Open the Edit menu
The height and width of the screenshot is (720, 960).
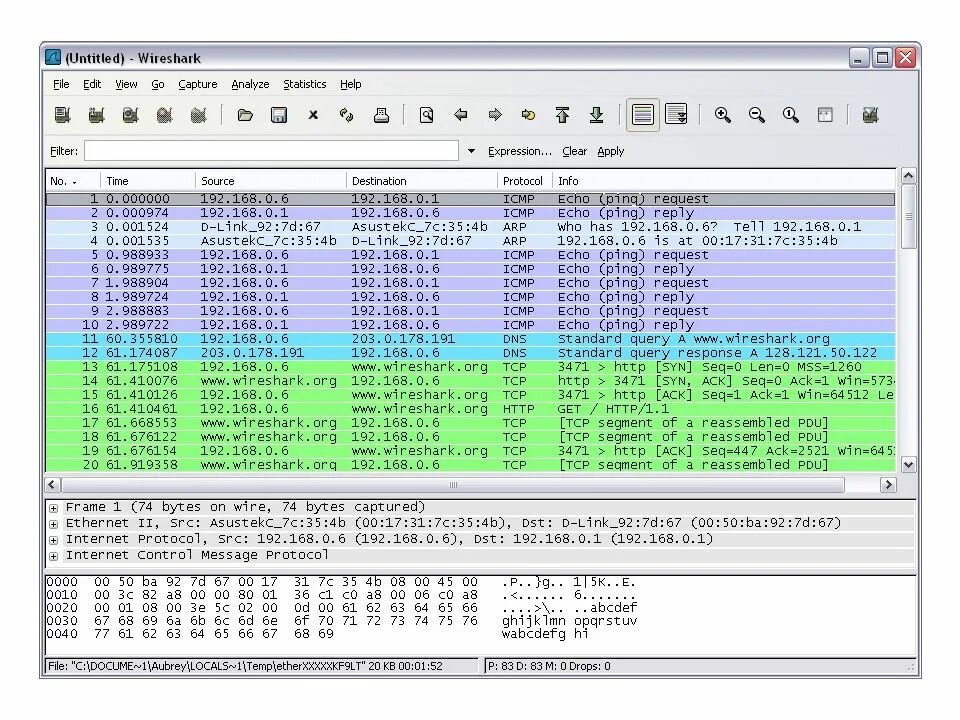click(x=92, y=84)
